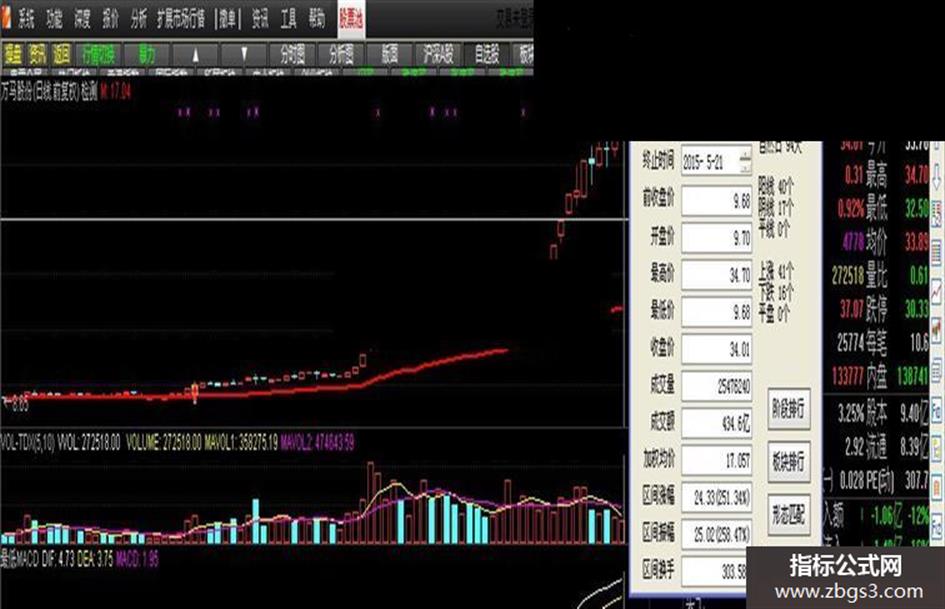Click the yellow 返回 toolbar button
Screen dimensions: 945x609
click(x=61, y=55)
